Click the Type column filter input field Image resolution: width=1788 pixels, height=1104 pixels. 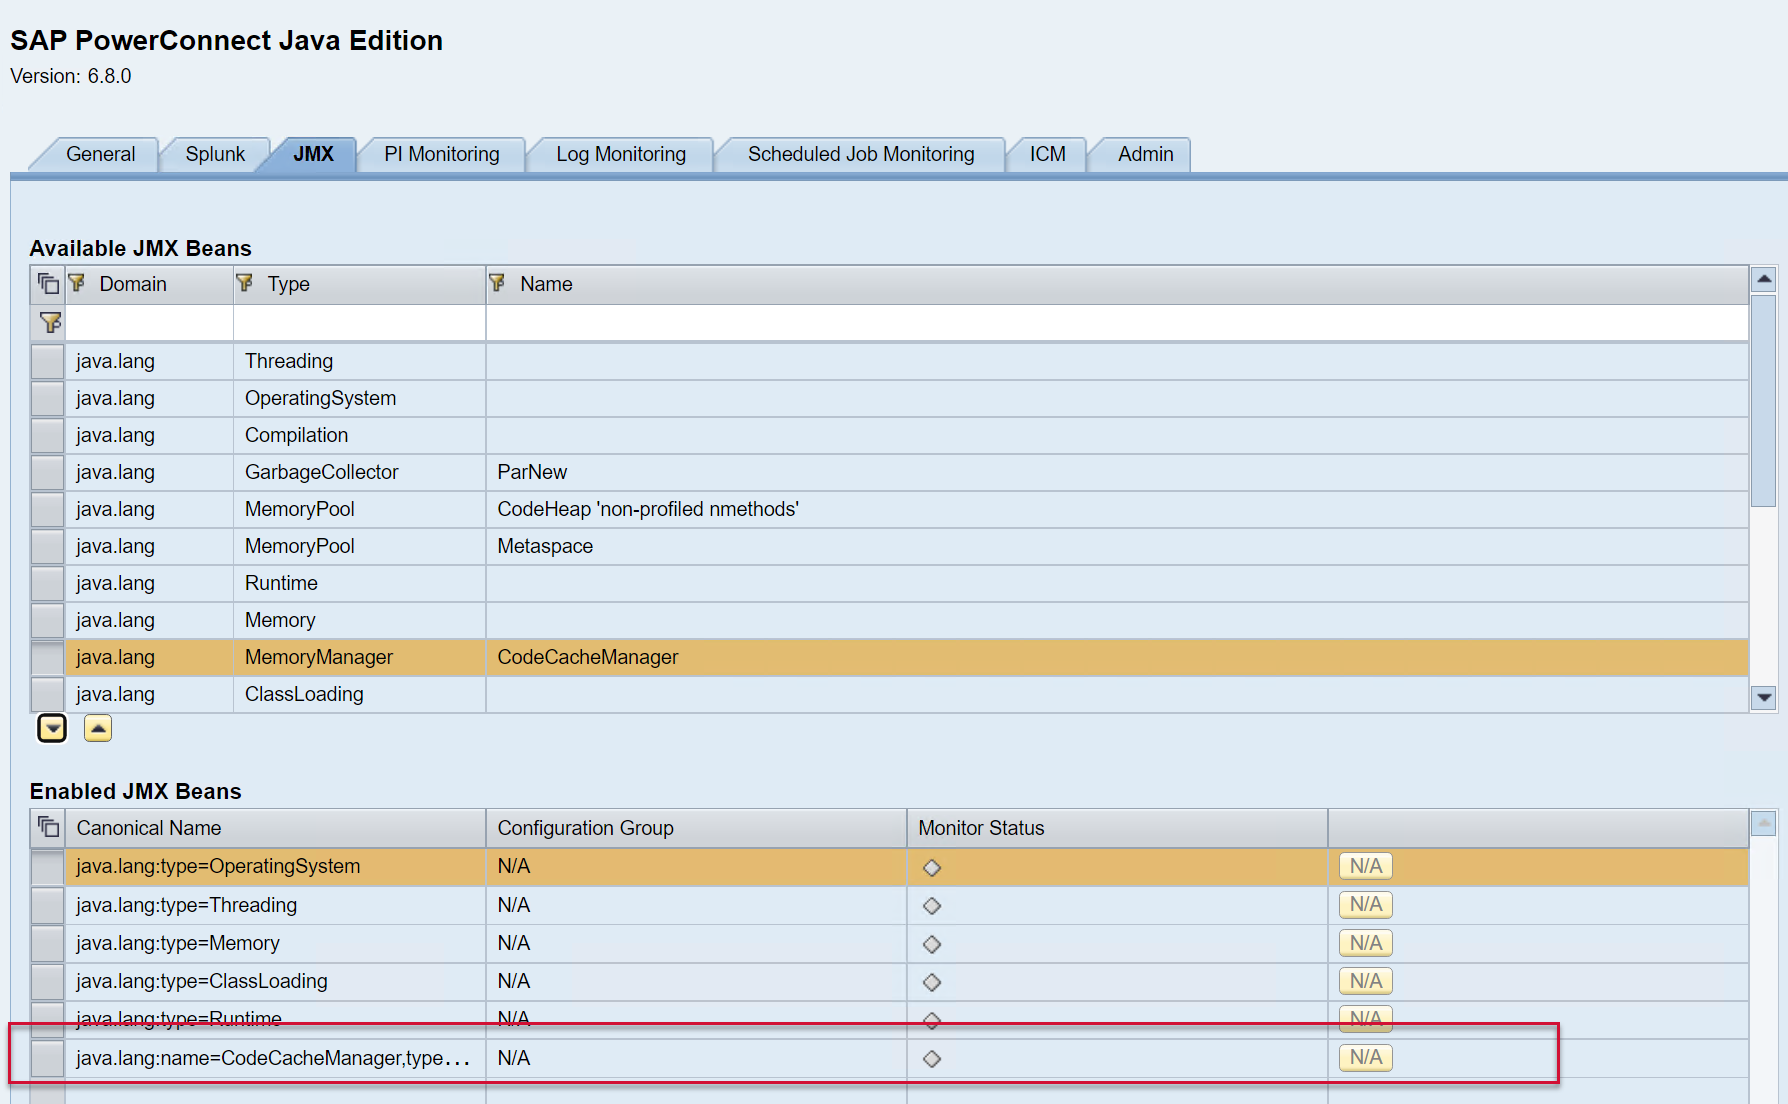pos(359,323)
